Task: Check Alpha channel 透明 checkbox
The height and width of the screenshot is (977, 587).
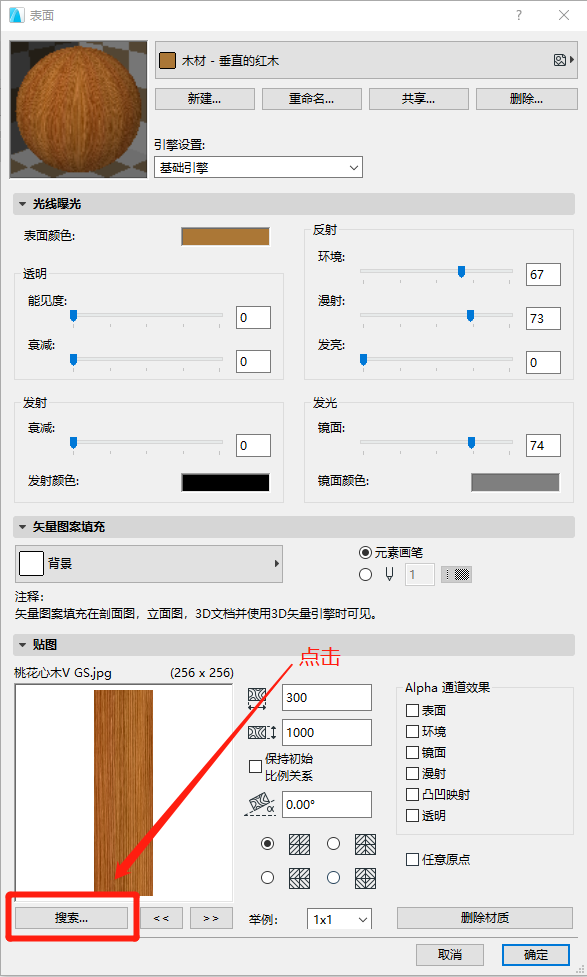Action: 412,816
